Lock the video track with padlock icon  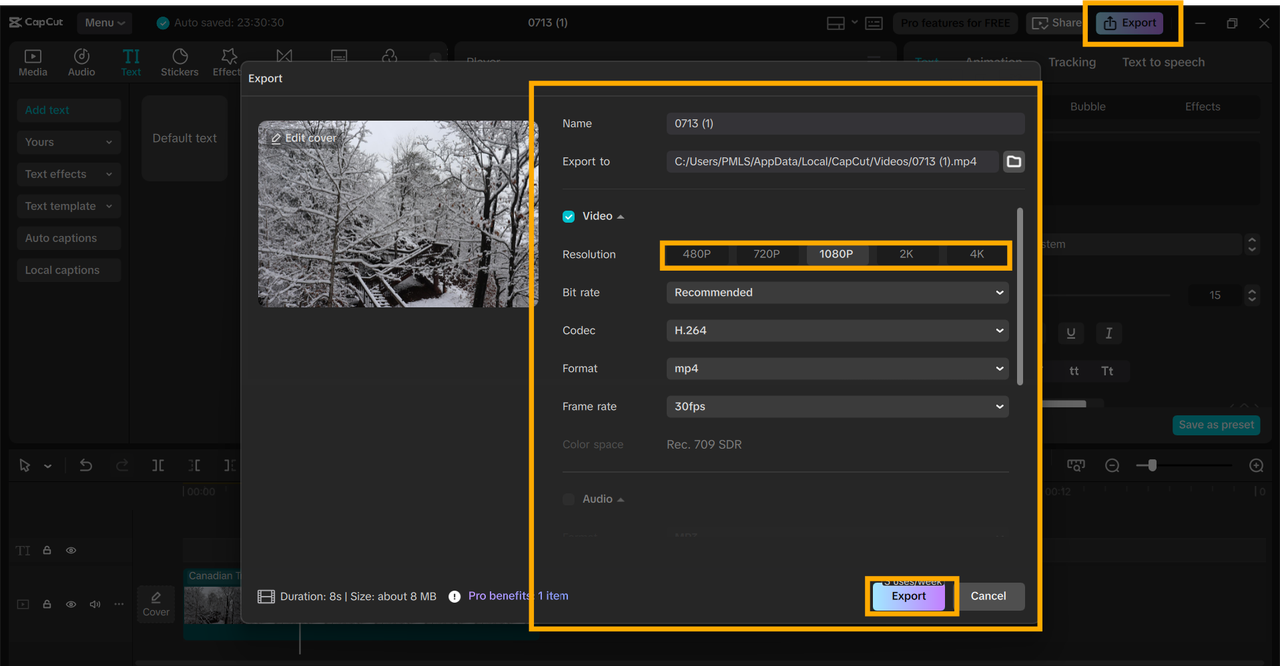click(47, 604)
